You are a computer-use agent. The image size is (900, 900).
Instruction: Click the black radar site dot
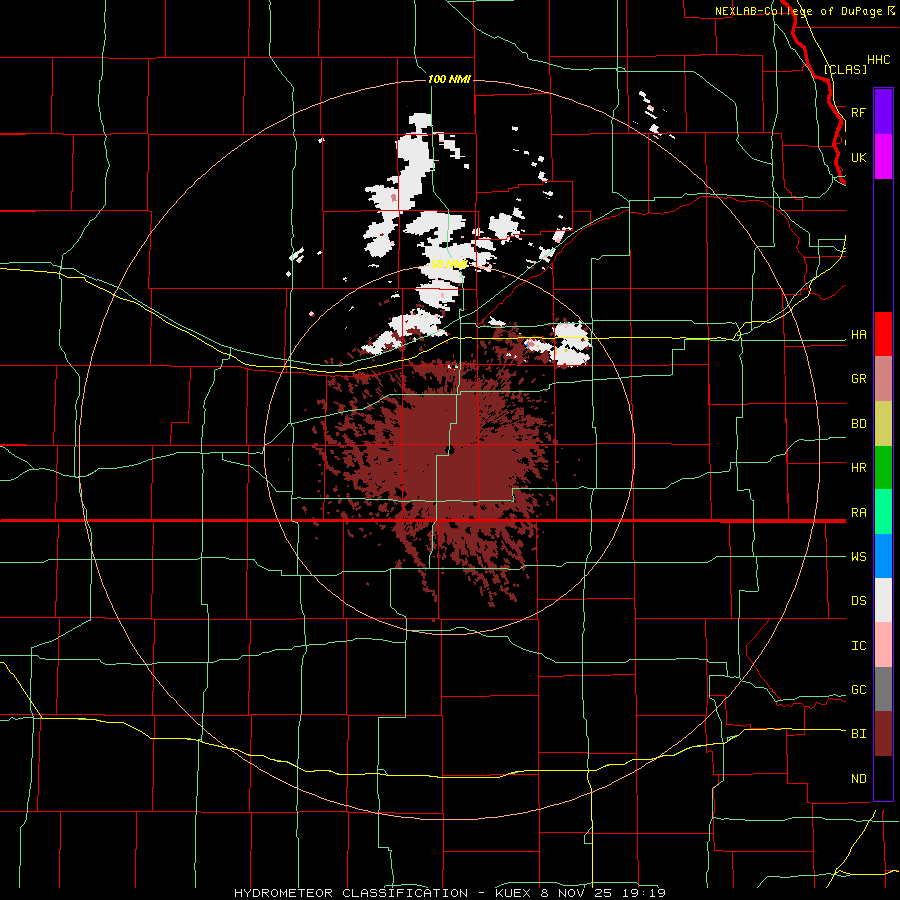point(450,451)
